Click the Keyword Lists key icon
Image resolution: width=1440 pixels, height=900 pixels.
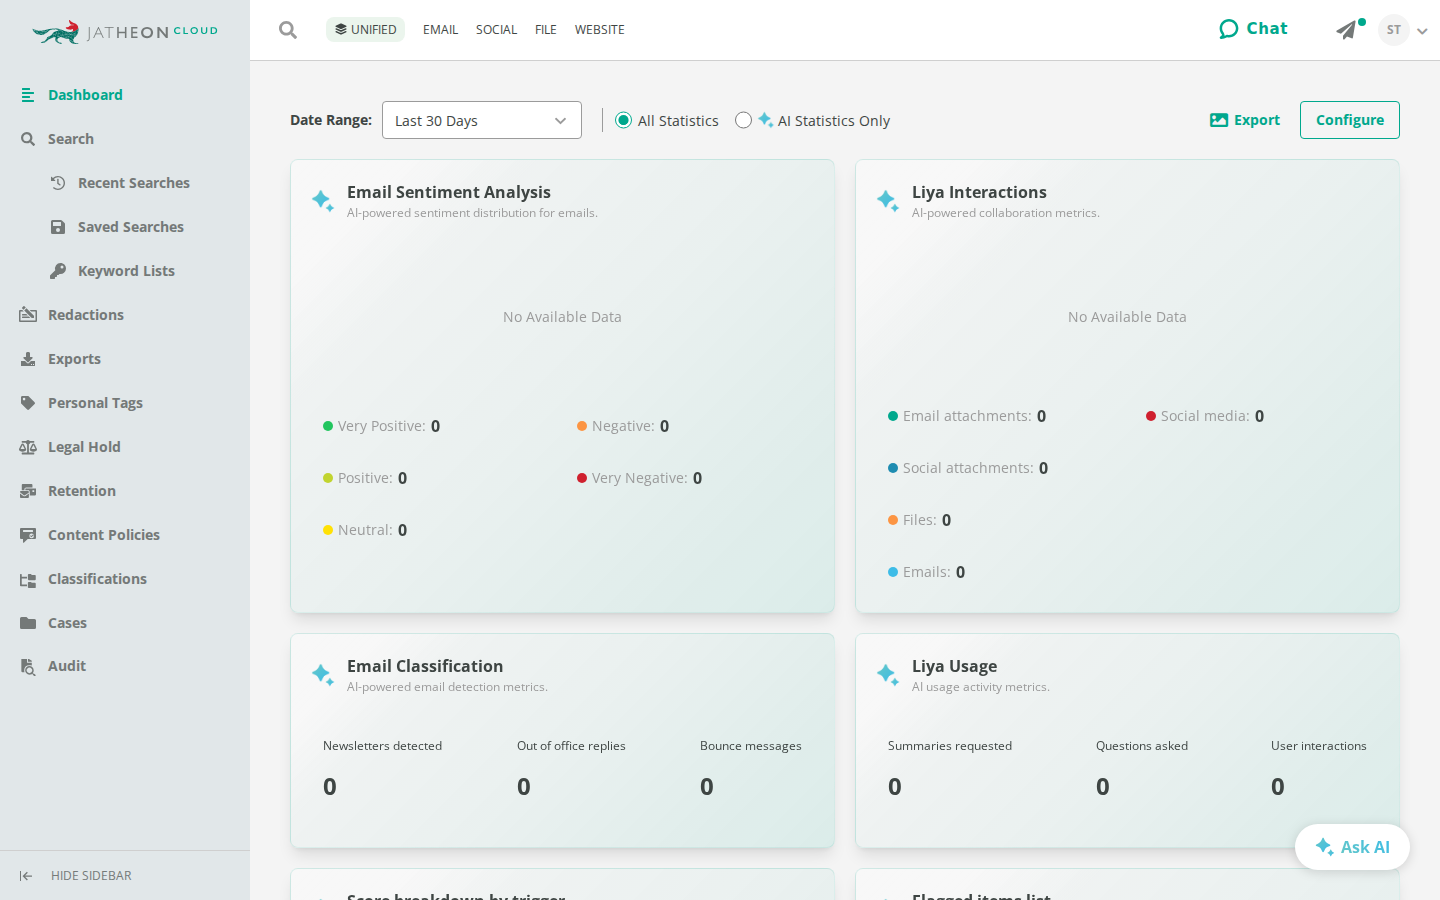(58, 271)
